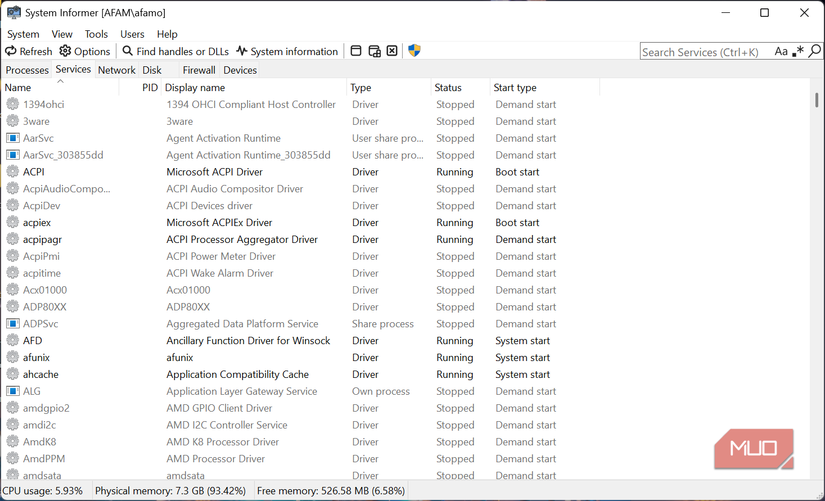Open Find handles or DLLs
The width and height of the screenshot is (825, 501).
click(175, 52)
